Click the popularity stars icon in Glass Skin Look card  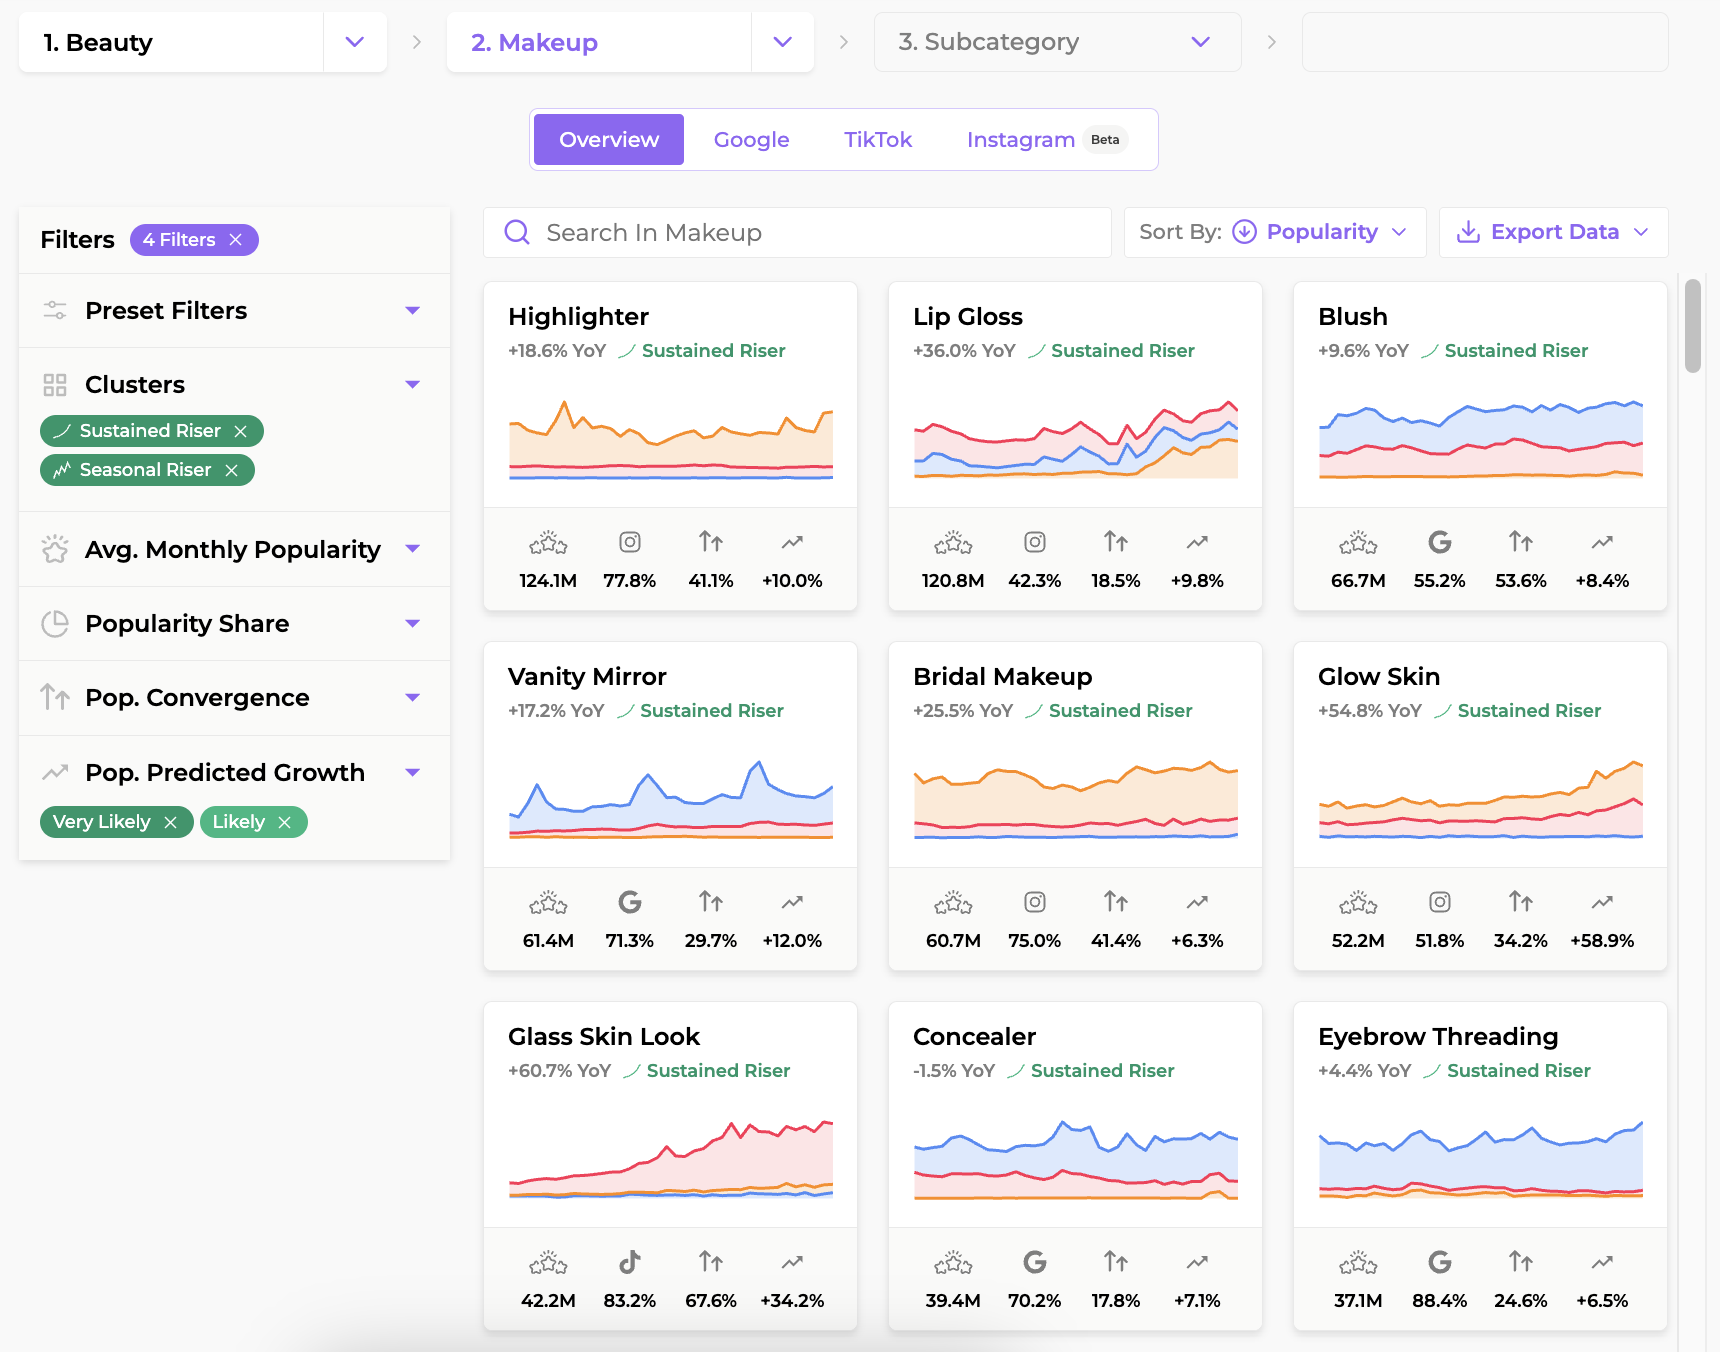(x=548, y=1262)
